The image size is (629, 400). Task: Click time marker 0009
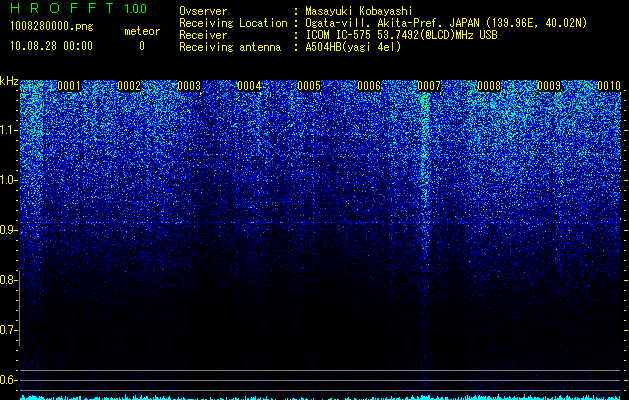[x=549, y=86]
